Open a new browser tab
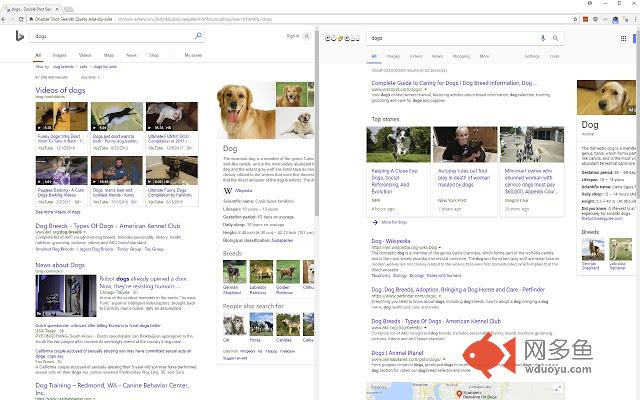Image resolution: width=640 pixels, height=400 pixels. tap(69, 9)
